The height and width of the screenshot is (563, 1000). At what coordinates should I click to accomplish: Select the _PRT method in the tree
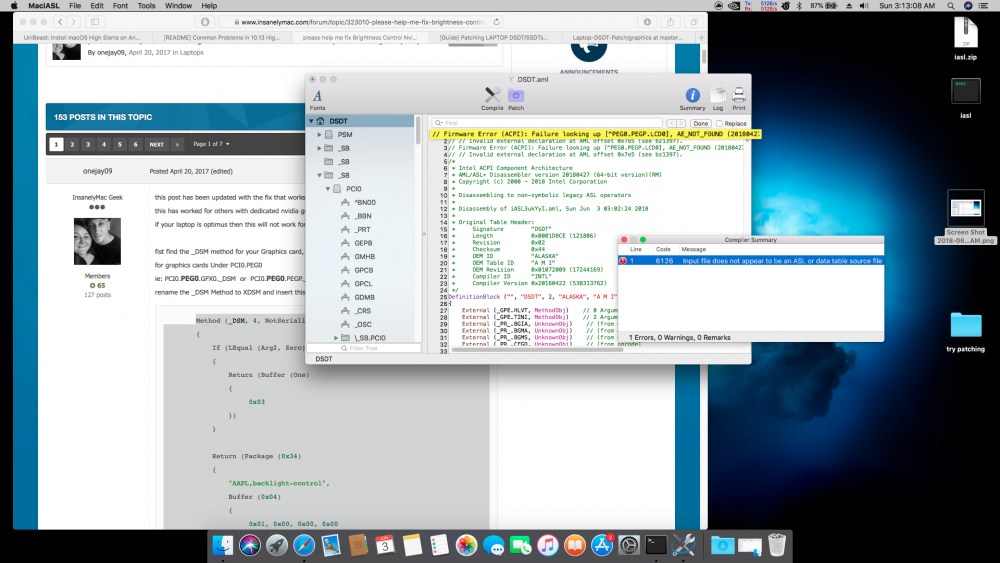364,230
